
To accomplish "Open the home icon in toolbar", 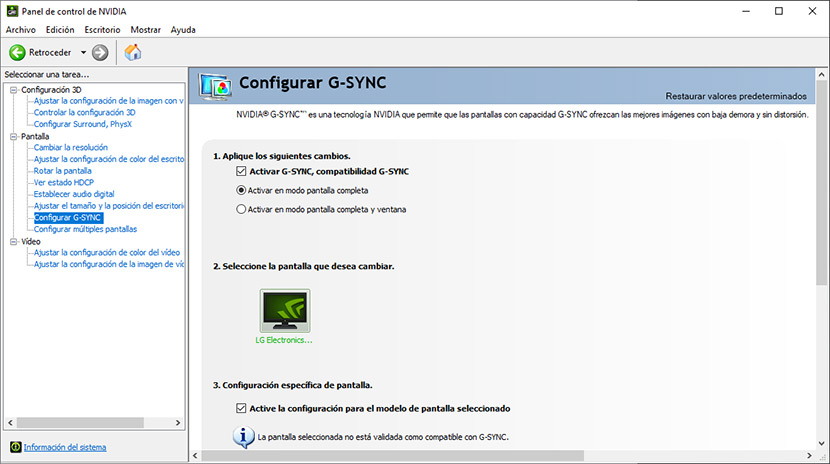I will (132, 52).
